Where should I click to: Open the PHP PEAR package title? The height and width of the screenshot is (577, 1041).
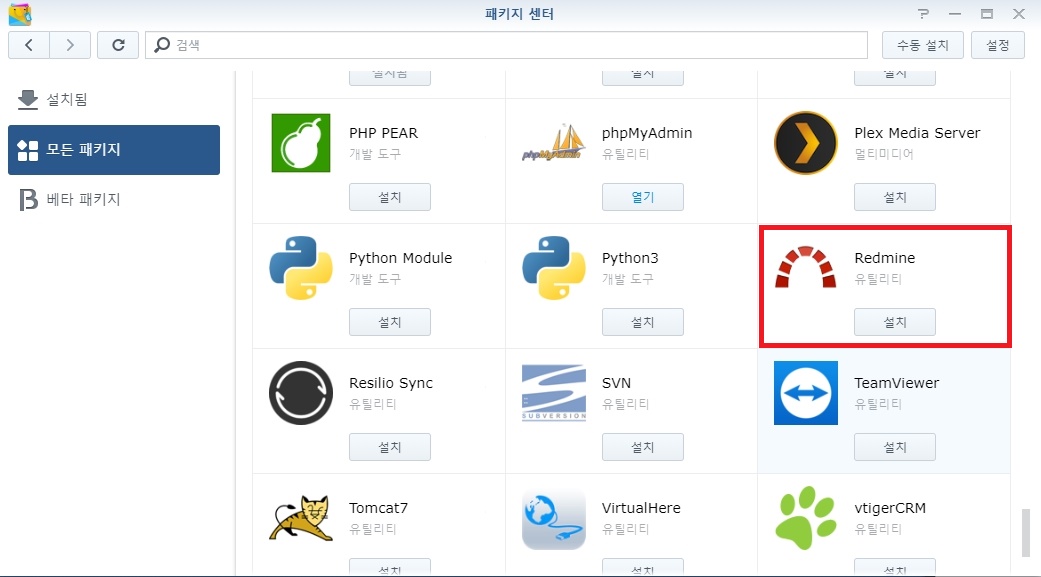[x=384, y=133]
